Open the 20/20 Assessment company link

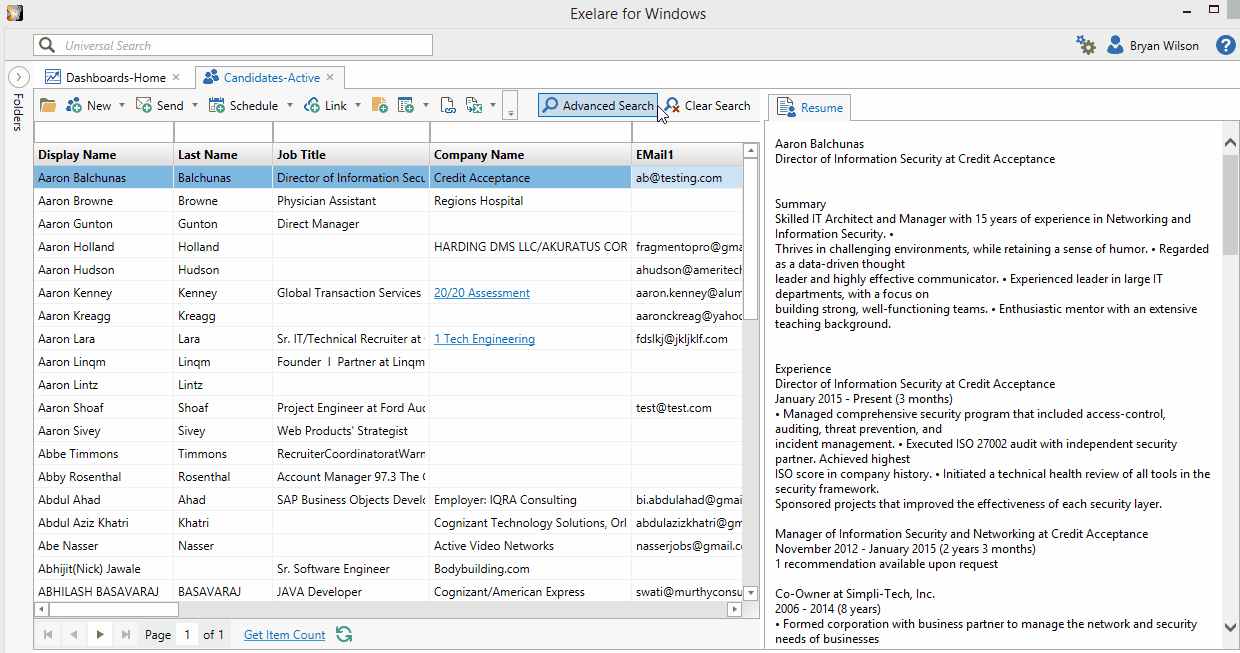point(482,293)
